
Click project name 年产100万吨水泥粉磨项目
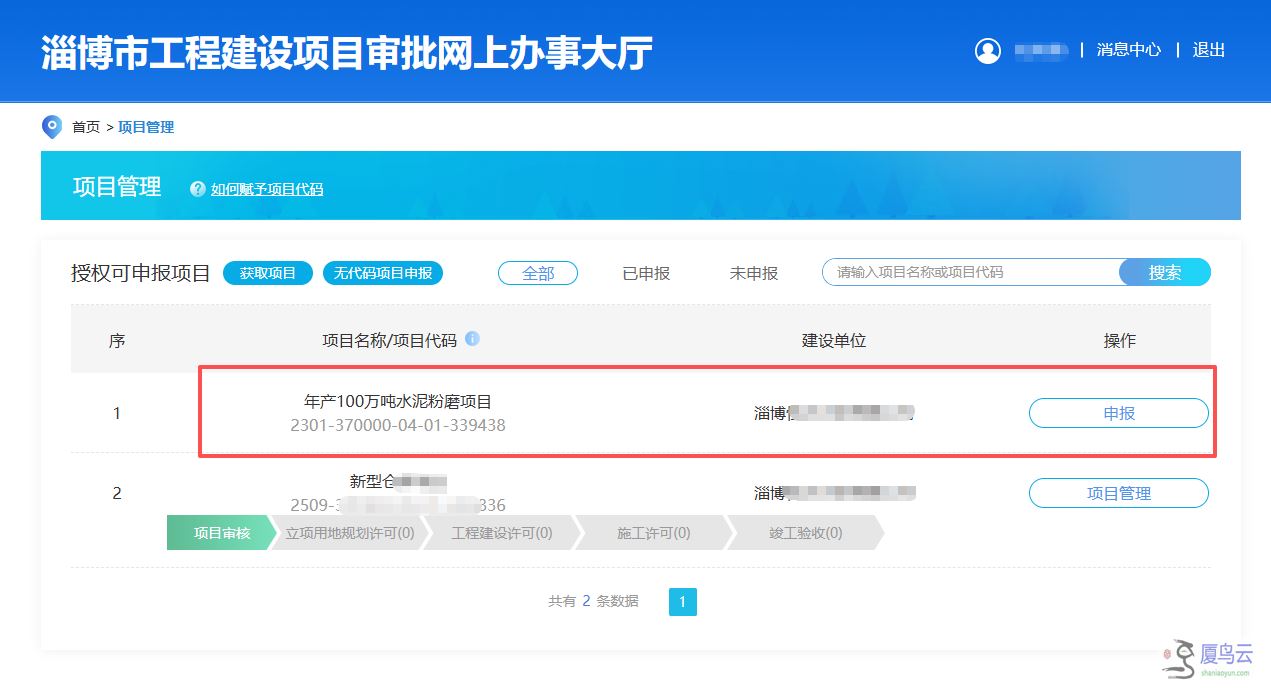pos(398,402)
